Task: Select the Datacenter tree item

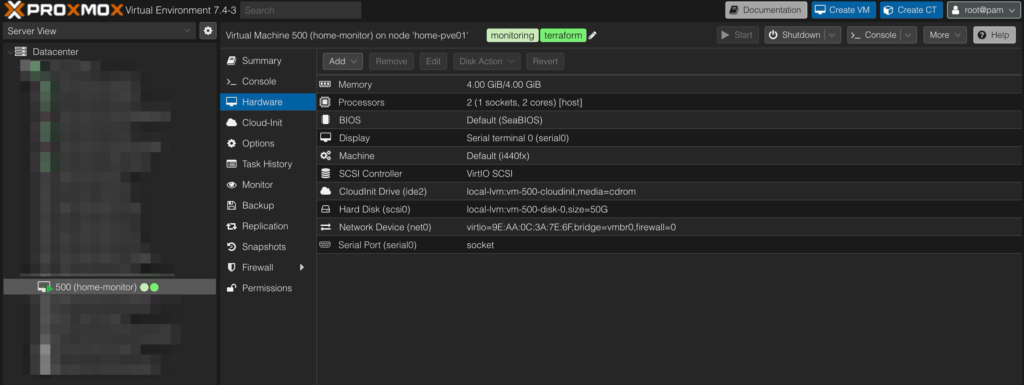Action: click(x=56, y=52)
